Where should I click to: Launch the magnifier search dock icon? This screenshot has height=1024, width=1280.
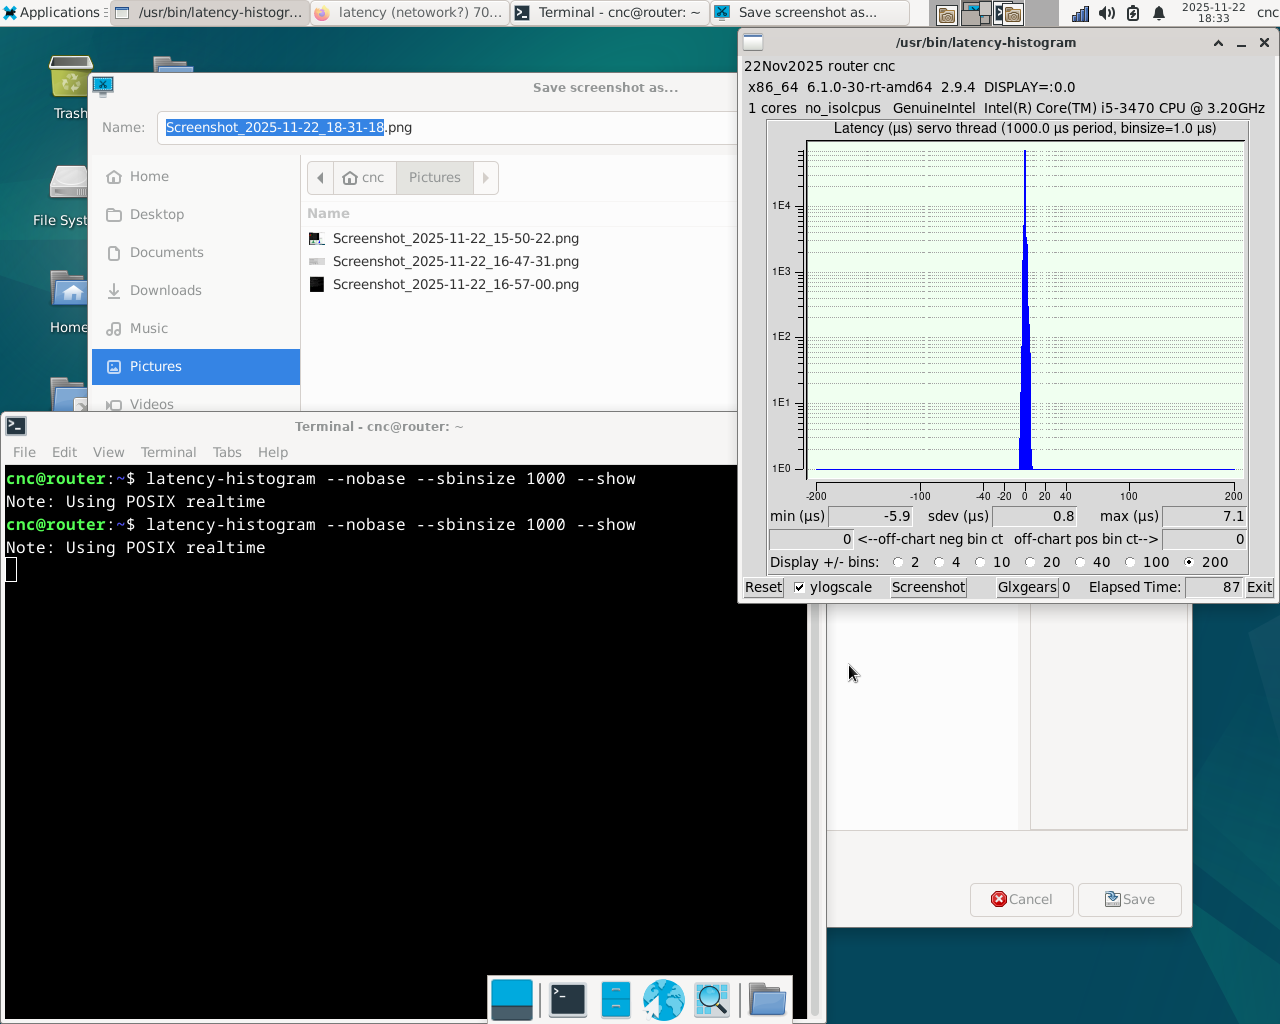[x=712, y=999]
